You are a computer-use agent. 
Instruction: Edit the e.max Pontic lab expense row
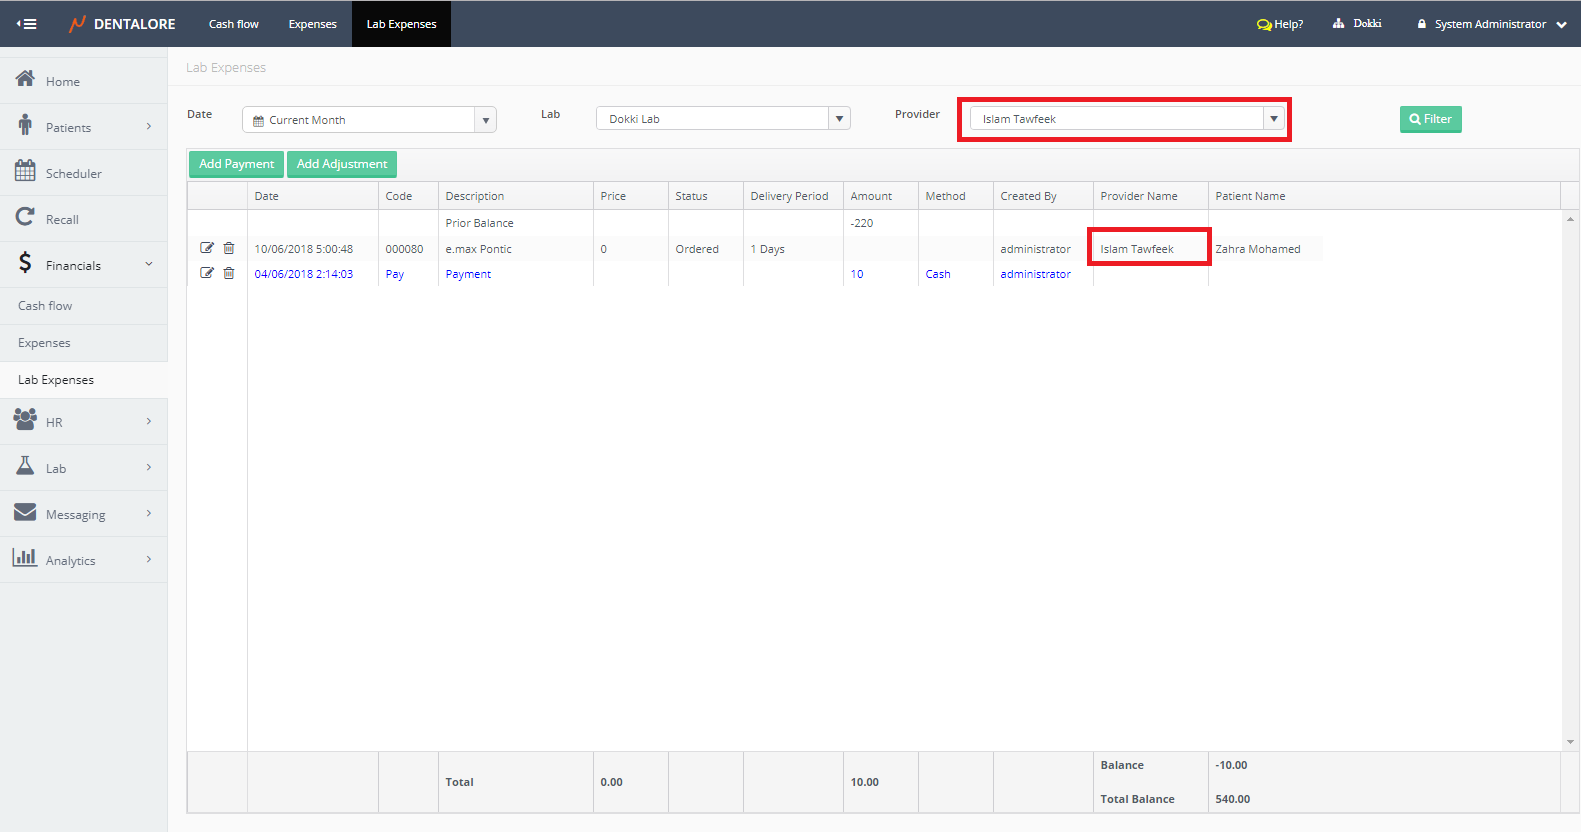click(207, 248)
